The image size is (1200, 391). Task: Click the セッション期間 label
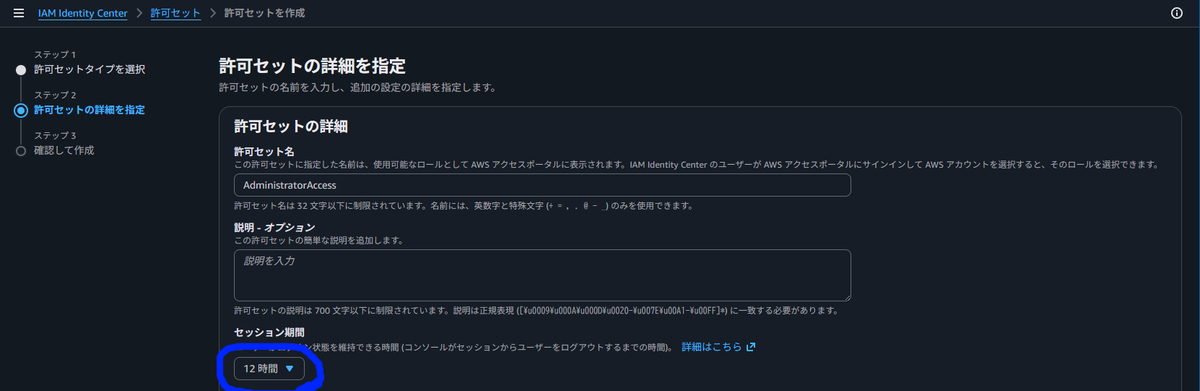click(x=269, y=331)
